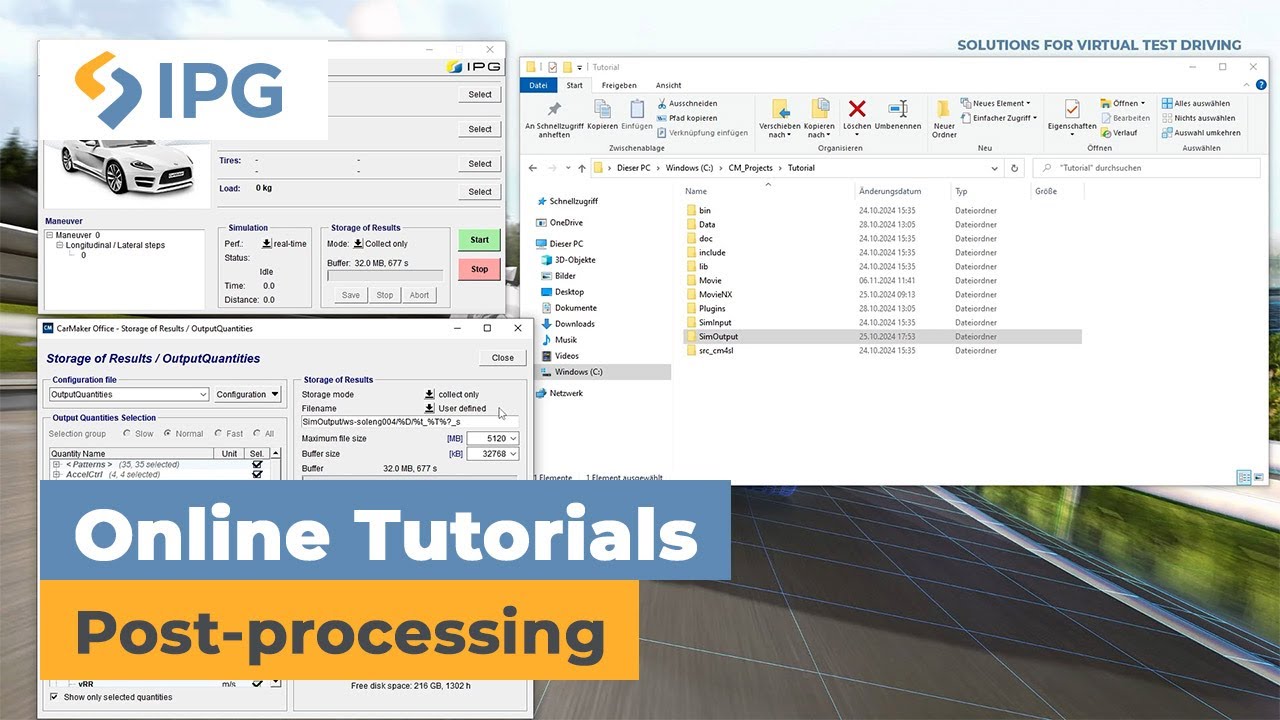
Task: Click the filename pattern input field
Action: click(x=410, y=422)
